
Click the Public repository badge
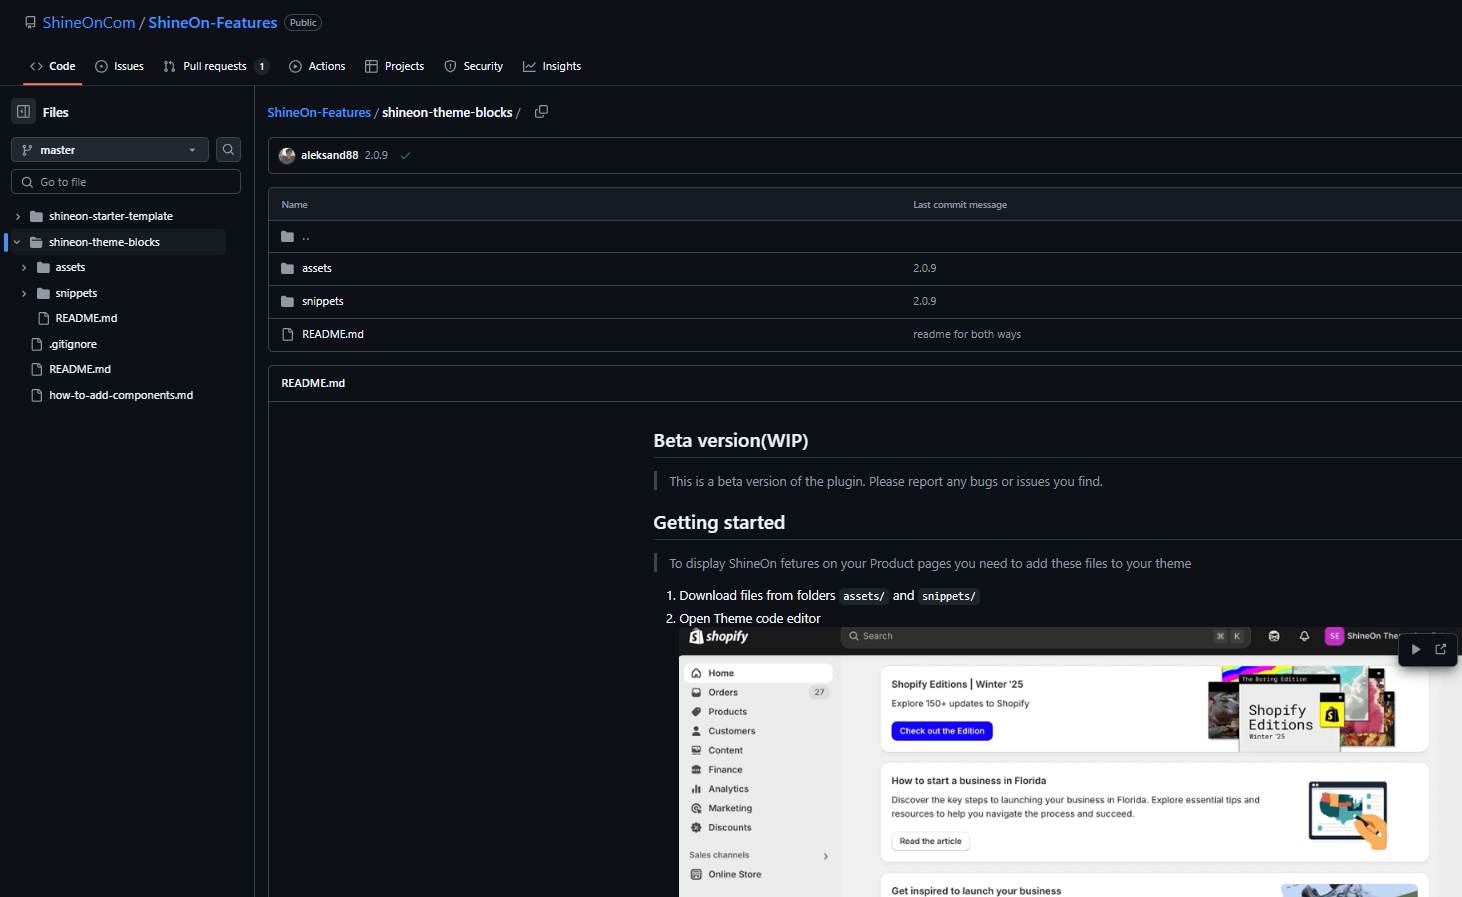pyautogui.click(x=303, y=23)
